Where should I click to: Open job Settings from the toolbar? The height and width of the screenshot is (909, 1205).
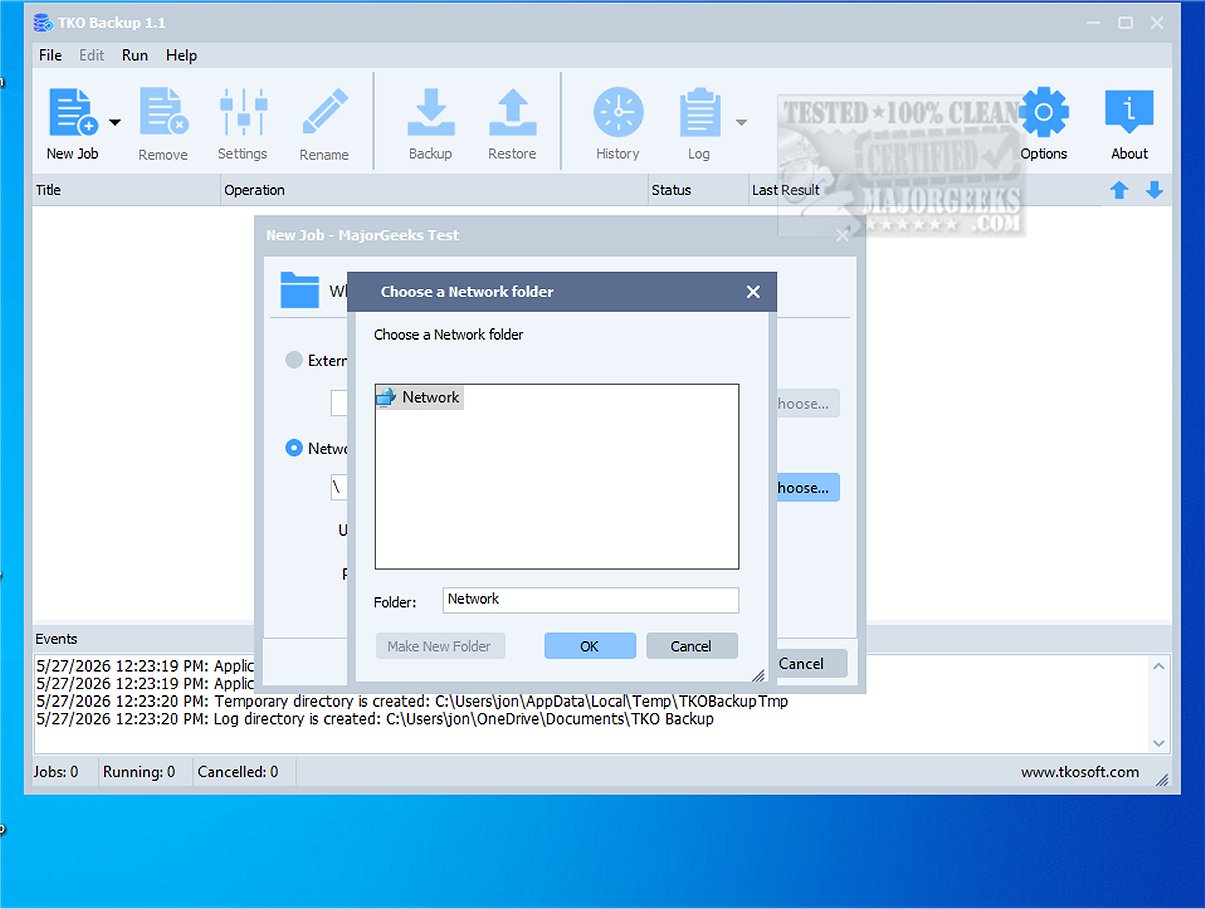point(243,112)
